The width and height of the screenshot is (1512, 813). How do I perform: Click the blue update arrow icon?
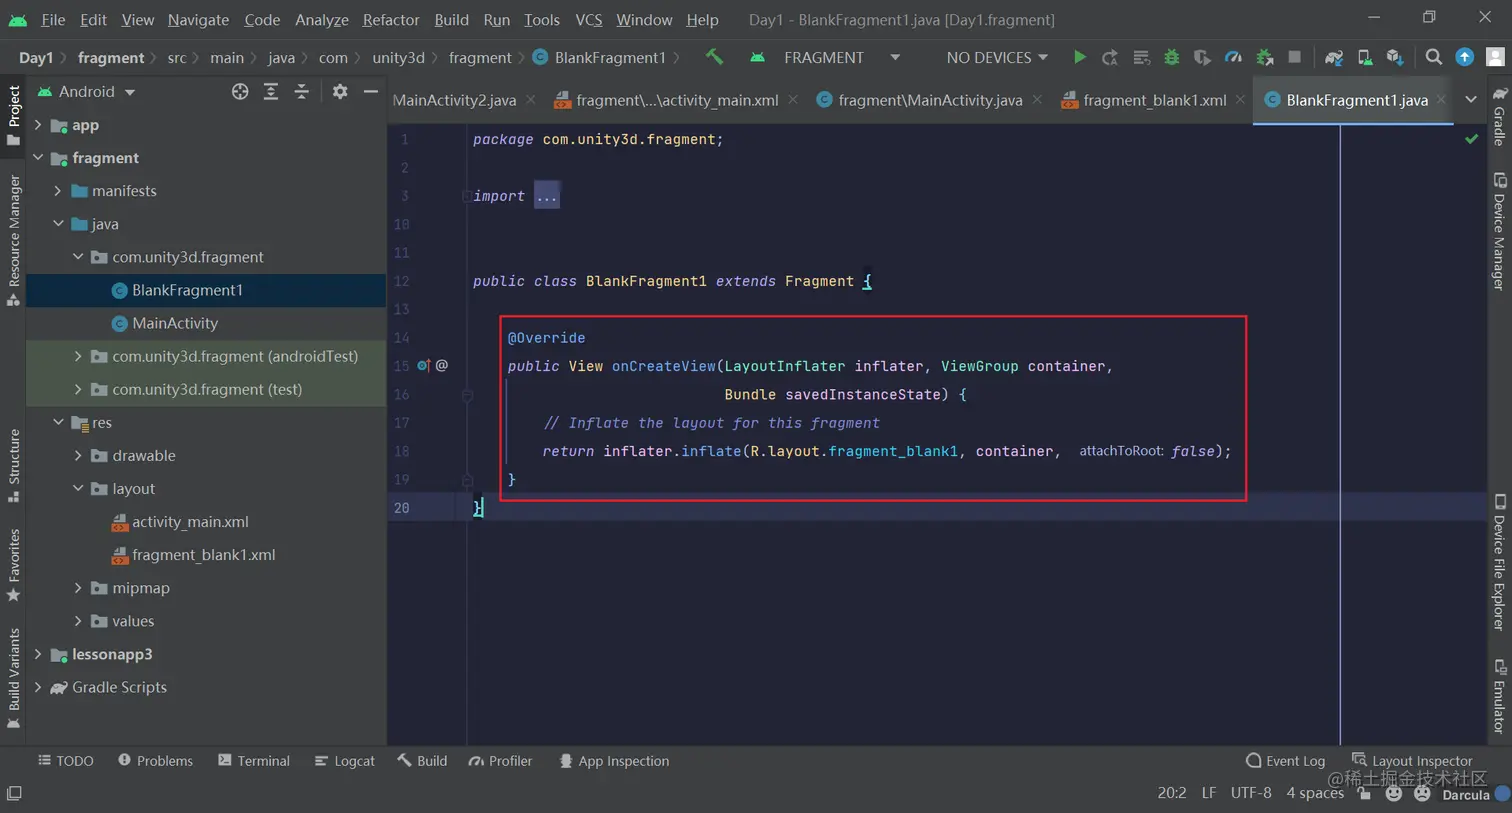1464,57
